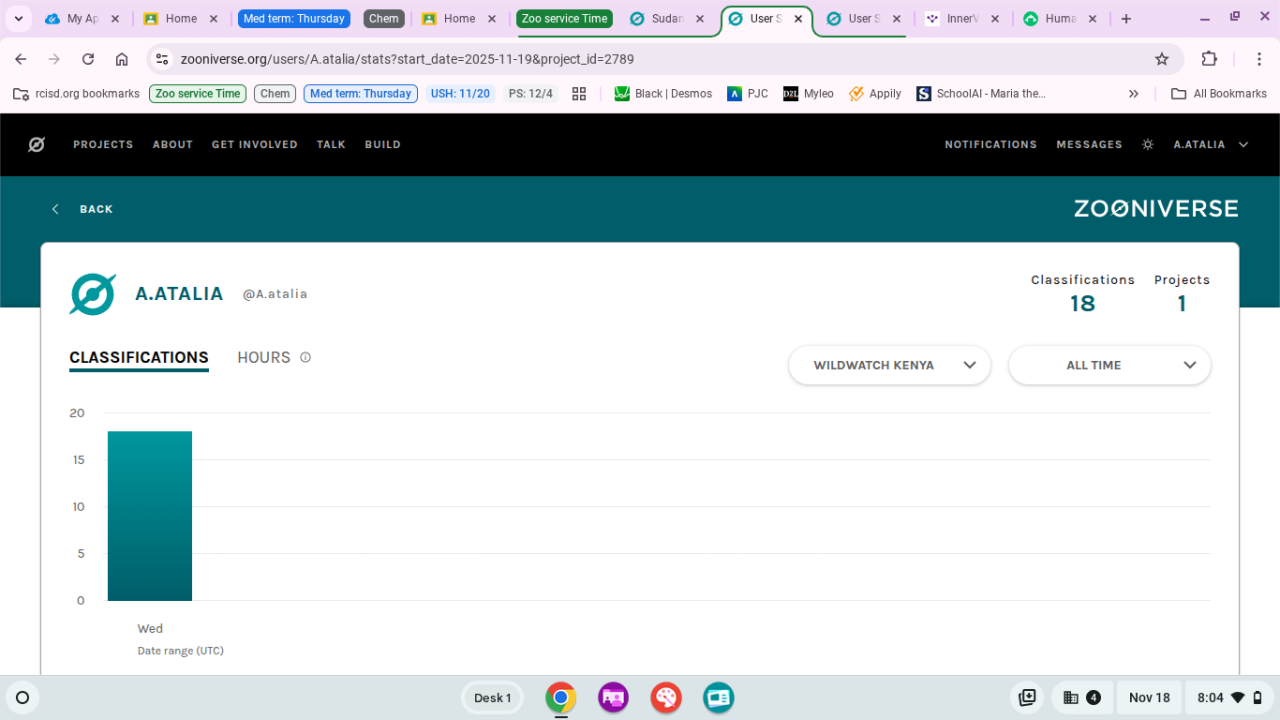Open Notifications in the site header

[991, 145]
